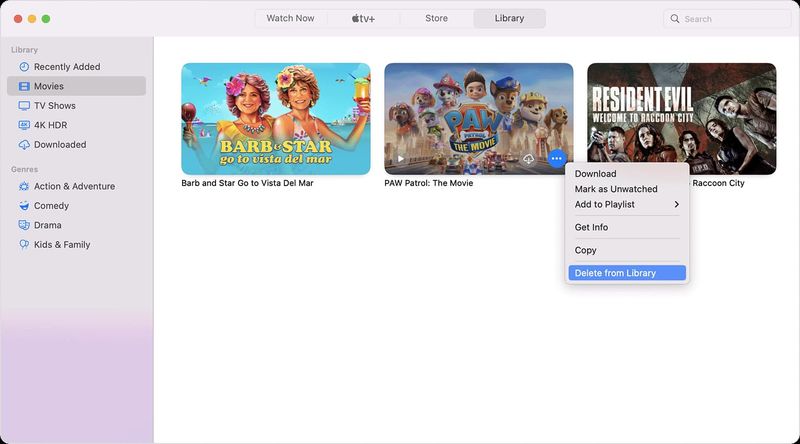This screenshot has height=444, width=800.
Task: Click the blue ellipsis more-options button
Action: [x=557, y=159]
